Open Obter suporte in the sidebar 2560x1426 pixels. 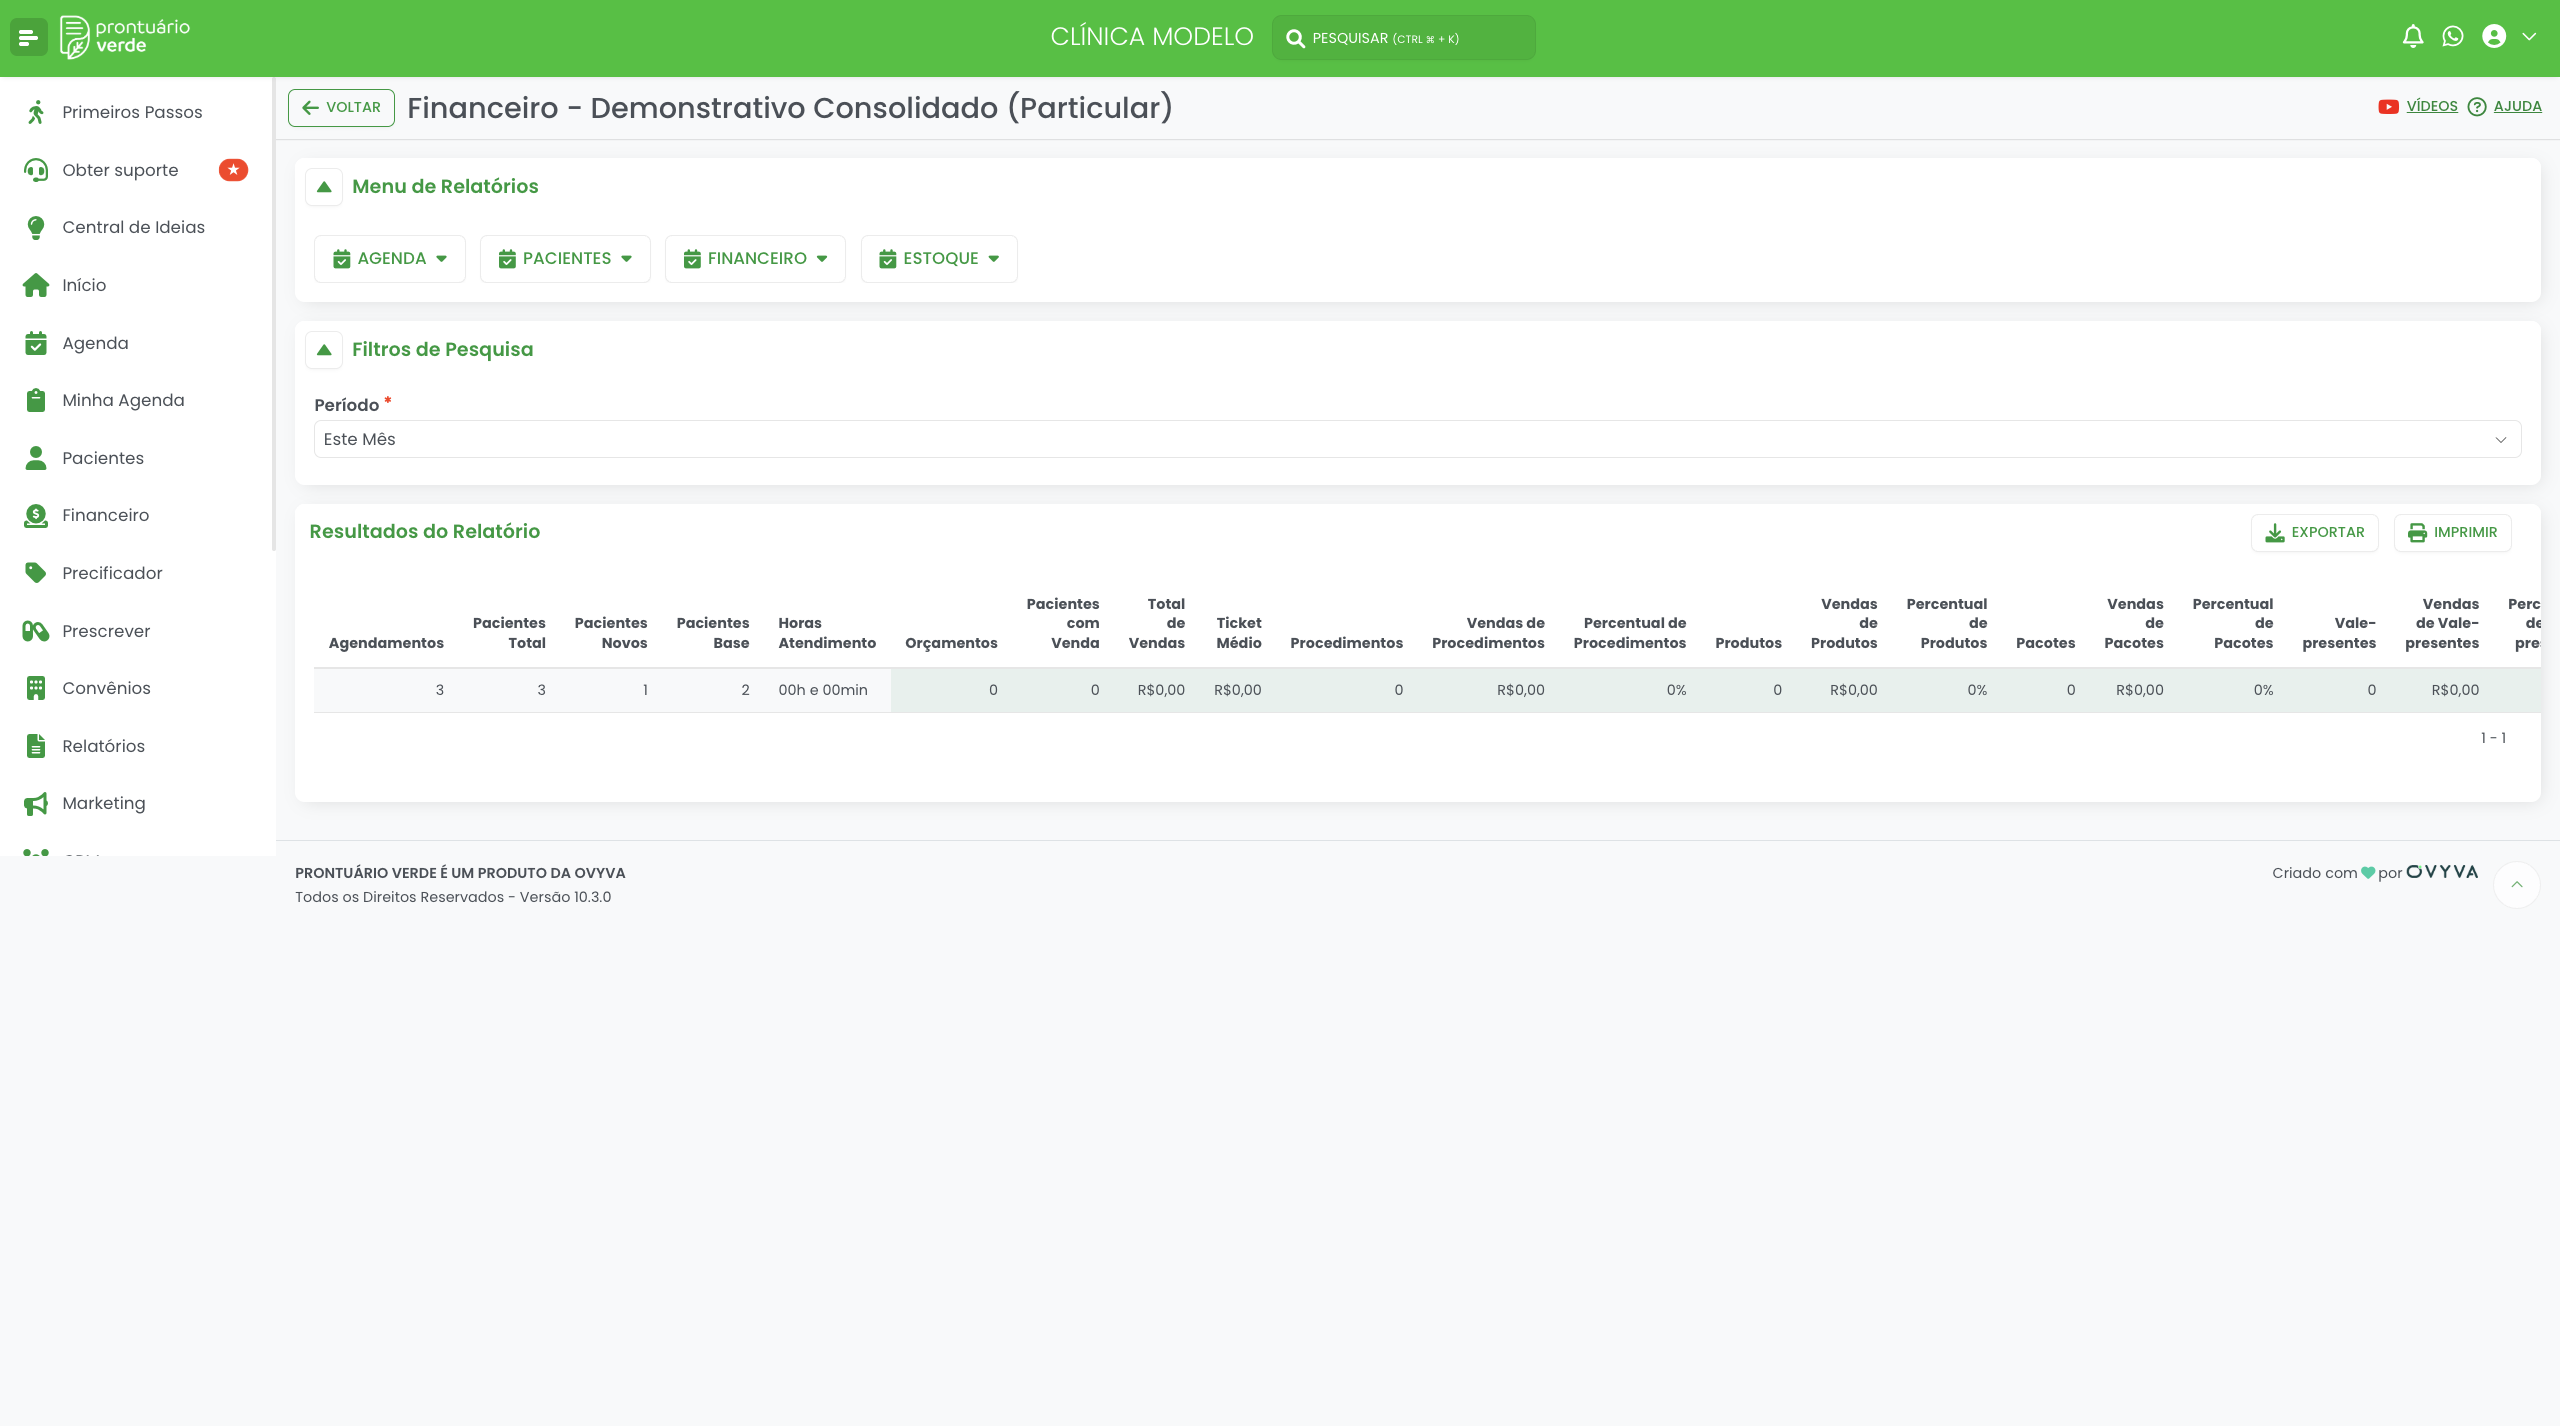point(137,170)
